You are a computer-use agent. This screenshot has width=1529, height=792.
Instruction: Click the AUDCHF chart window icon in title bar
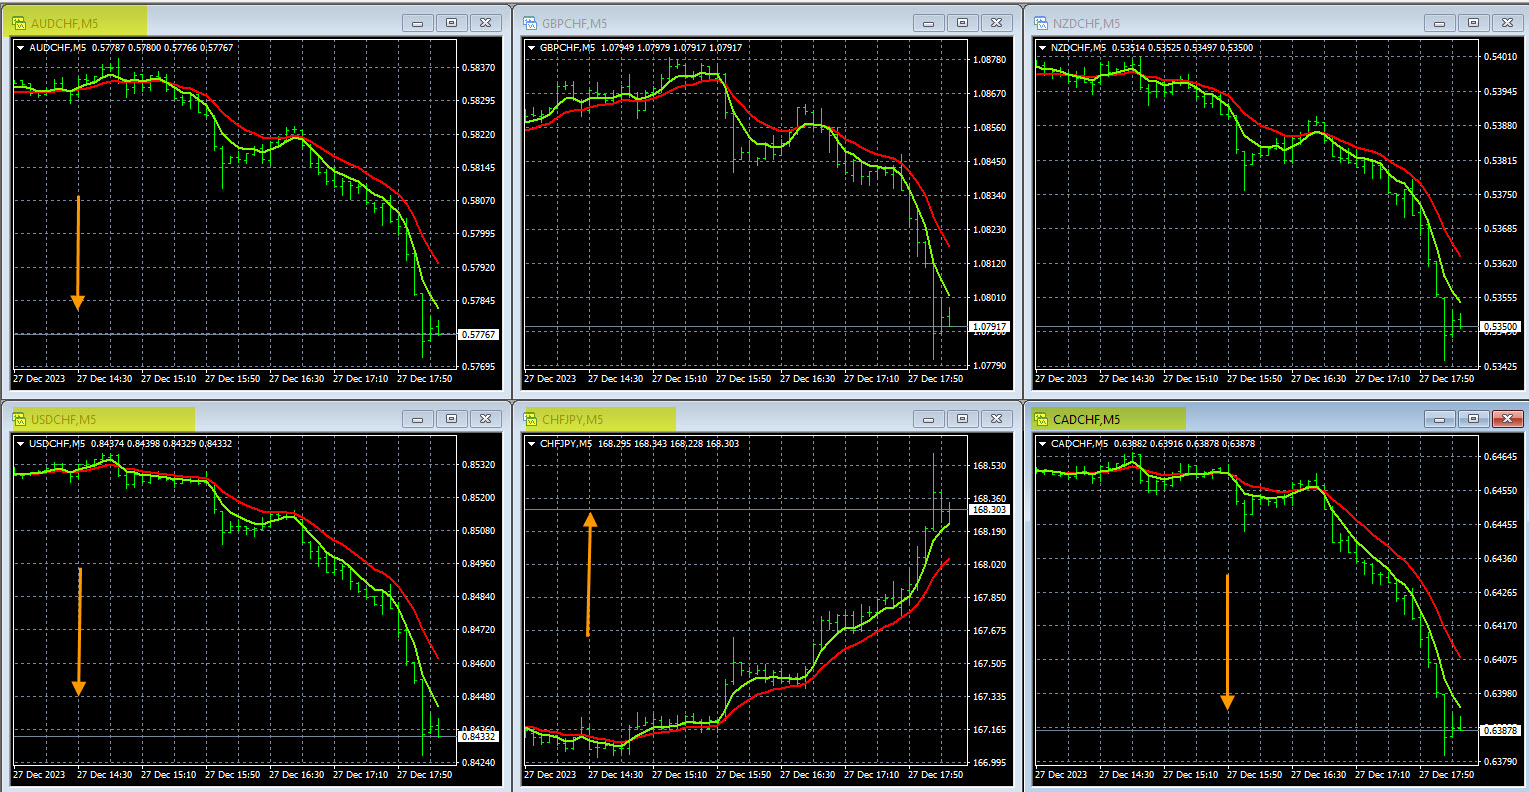[x=19, y=23]
